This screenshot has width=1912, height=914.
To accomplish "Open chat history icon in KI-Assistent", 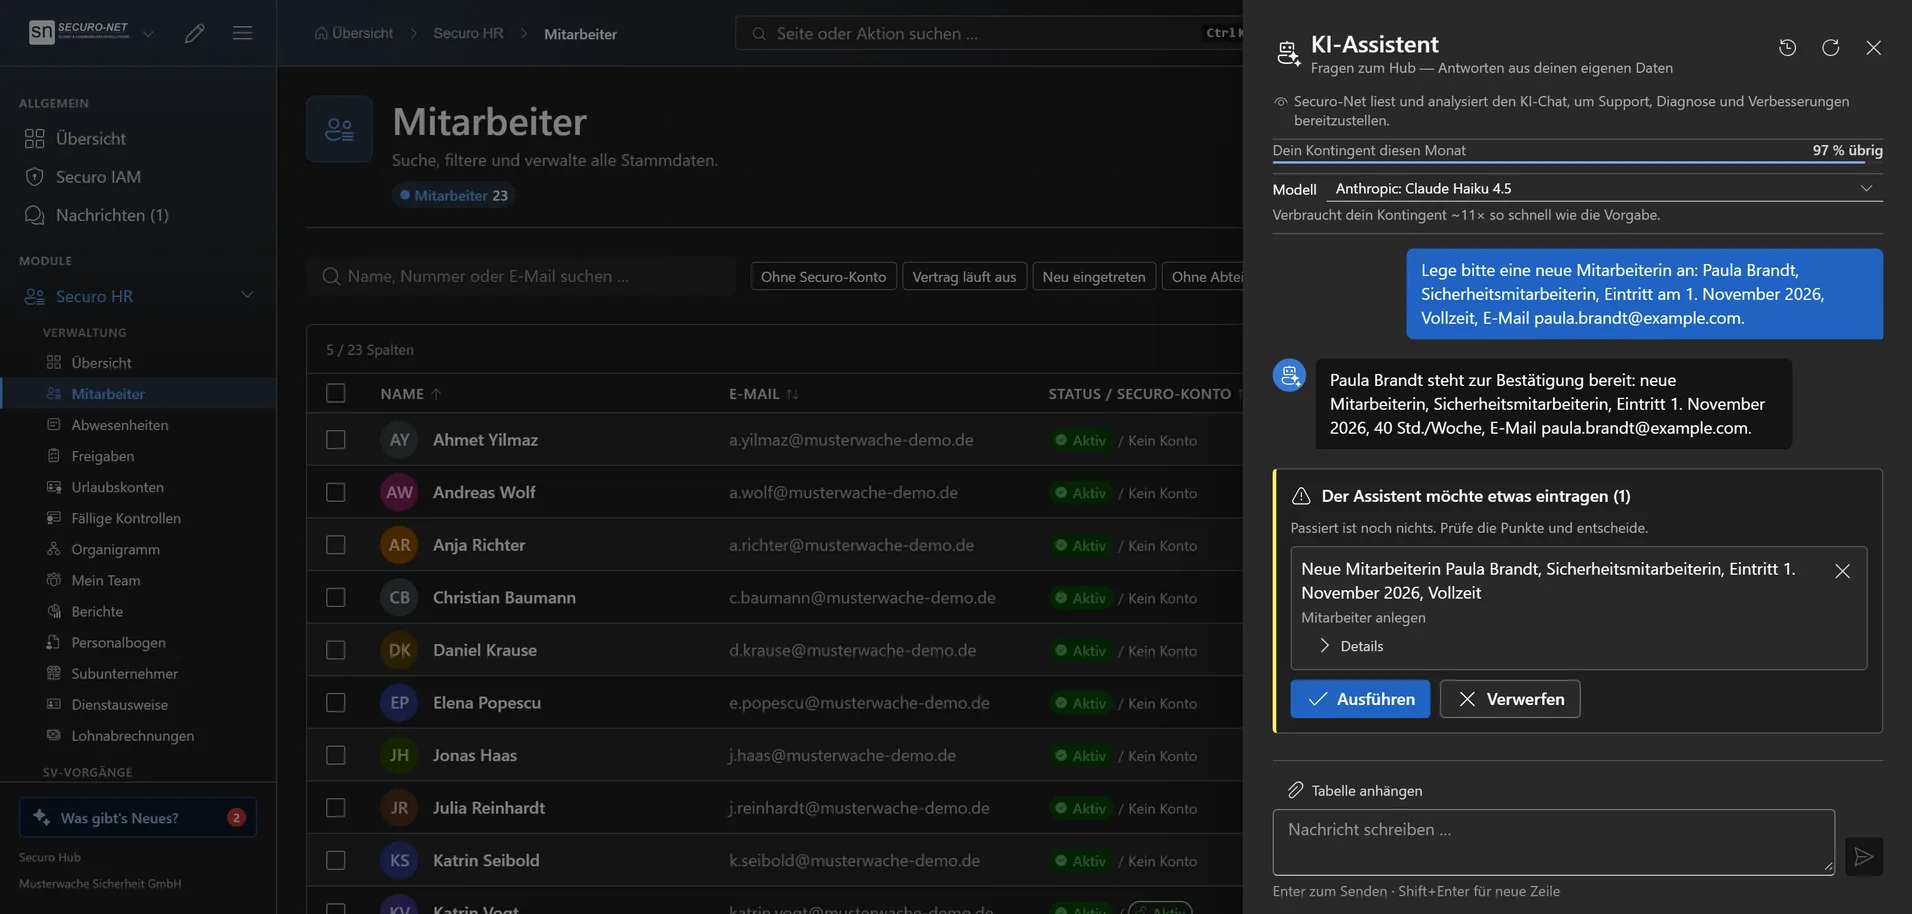I will 1787,47.
